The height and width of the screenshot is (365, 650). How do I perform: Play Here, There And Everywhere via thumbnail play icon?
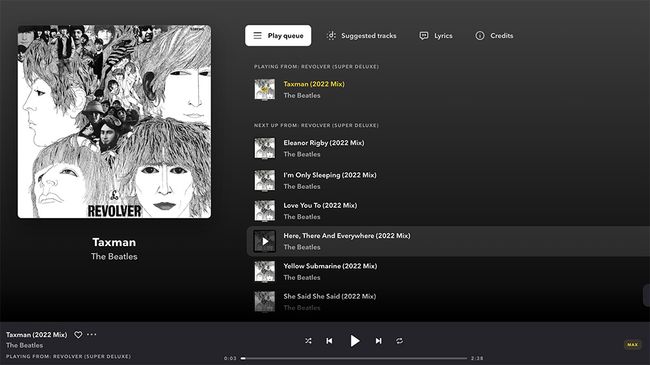point(264,241)
